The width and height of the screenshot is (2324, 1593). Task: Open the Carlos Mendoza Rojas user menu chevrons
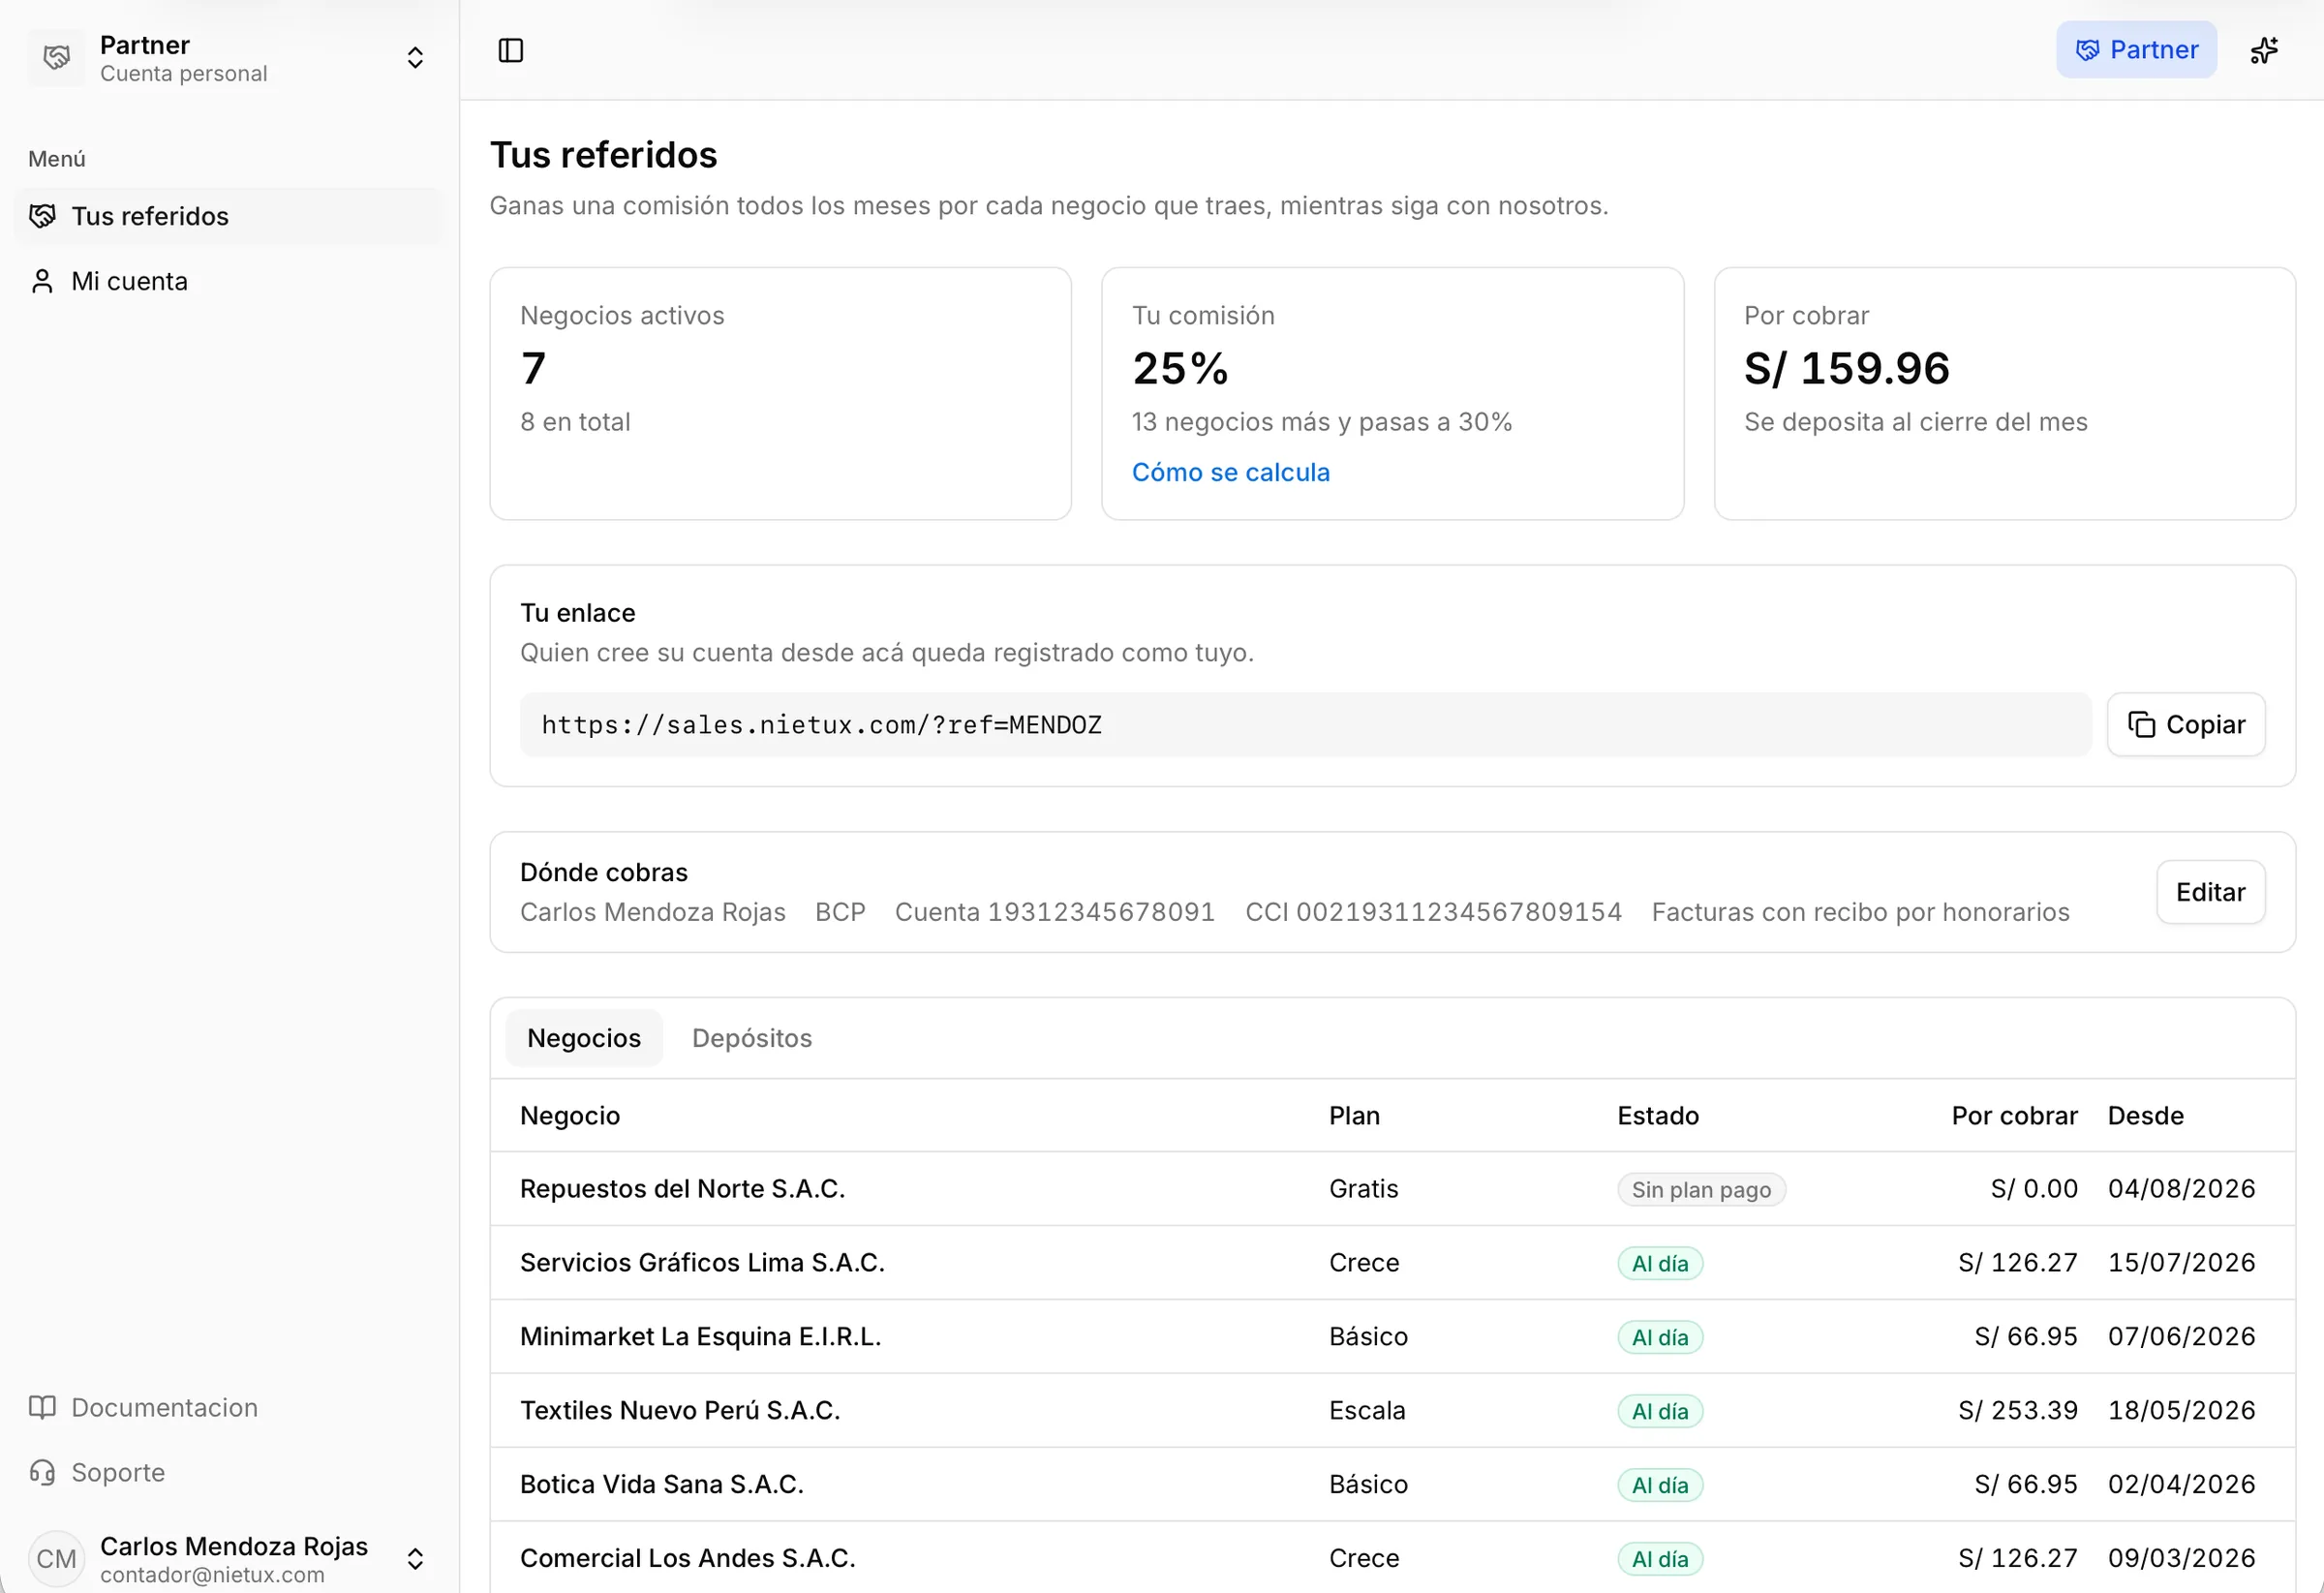point(415,1558)
